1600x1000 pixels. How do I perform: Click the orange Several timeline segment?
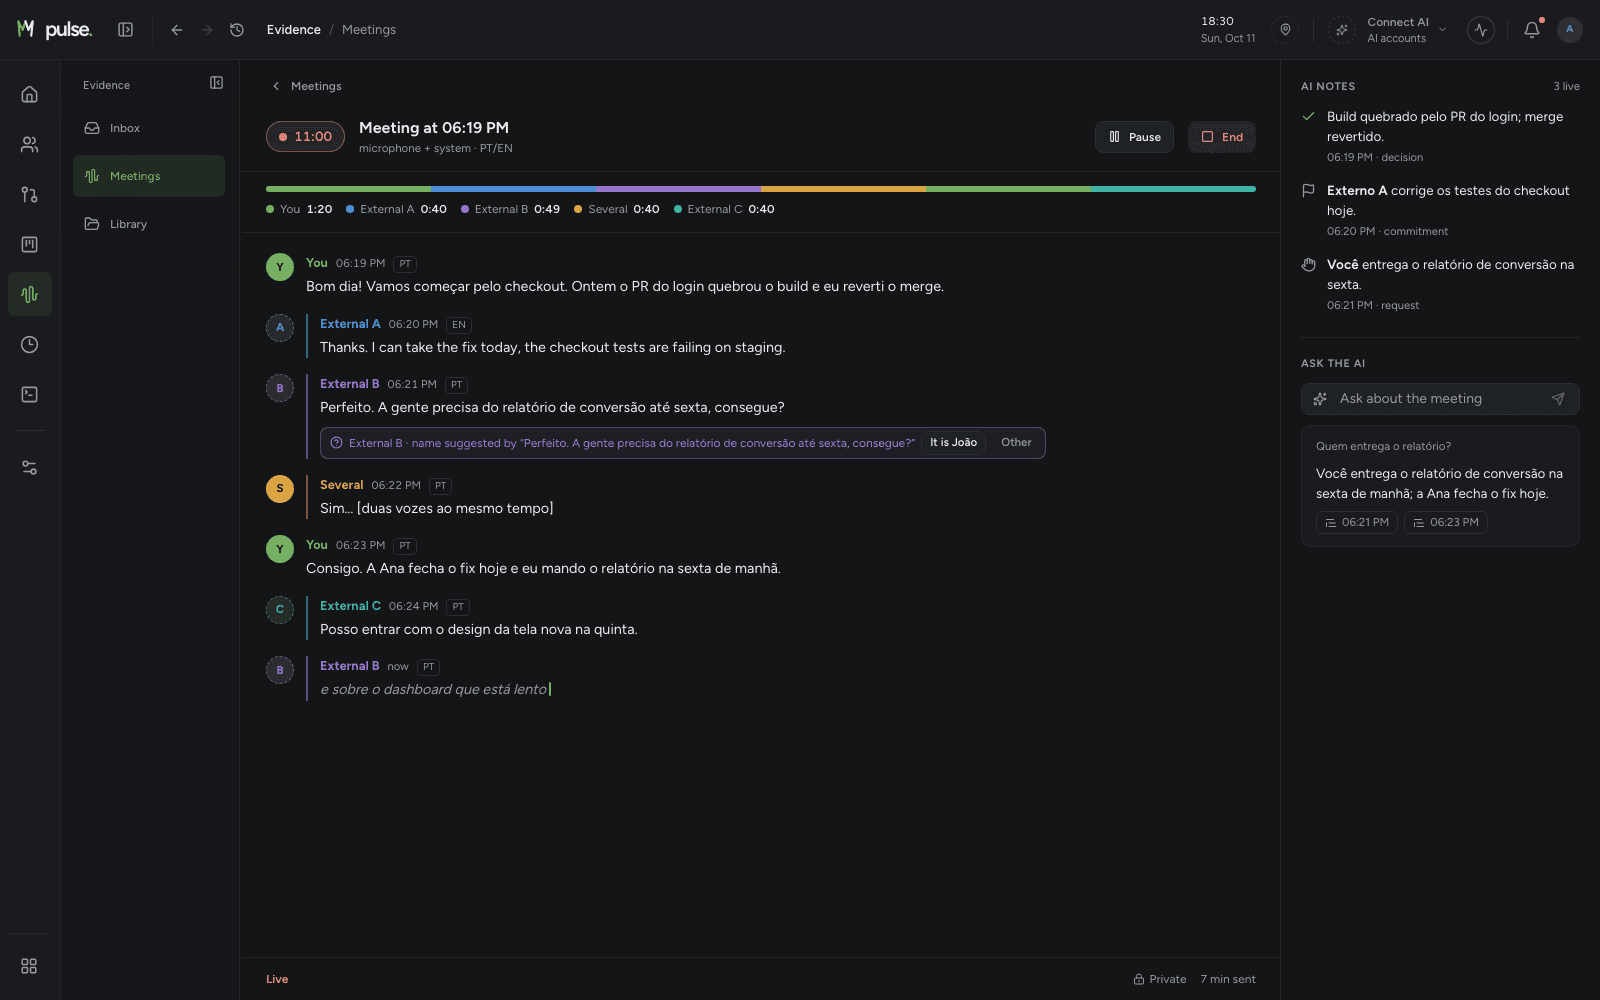pyautogui.click(x=843, y=189)
